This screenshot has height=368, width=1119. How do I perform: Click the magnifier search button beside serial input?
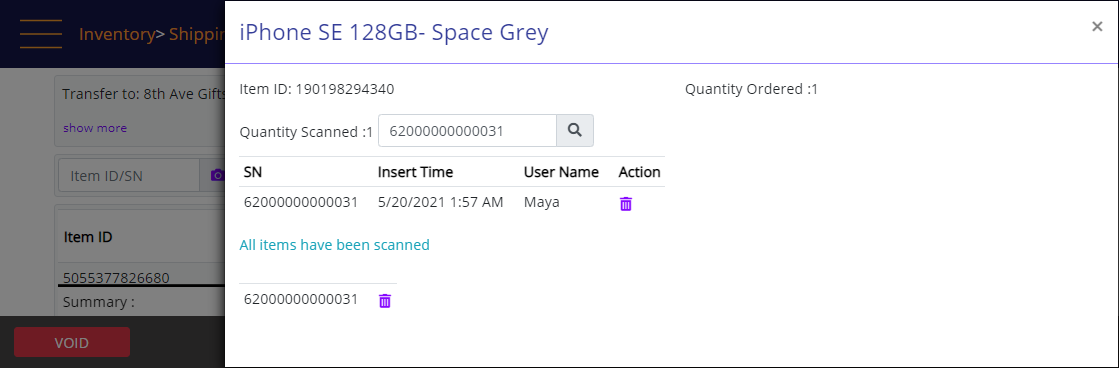point(574,131)
